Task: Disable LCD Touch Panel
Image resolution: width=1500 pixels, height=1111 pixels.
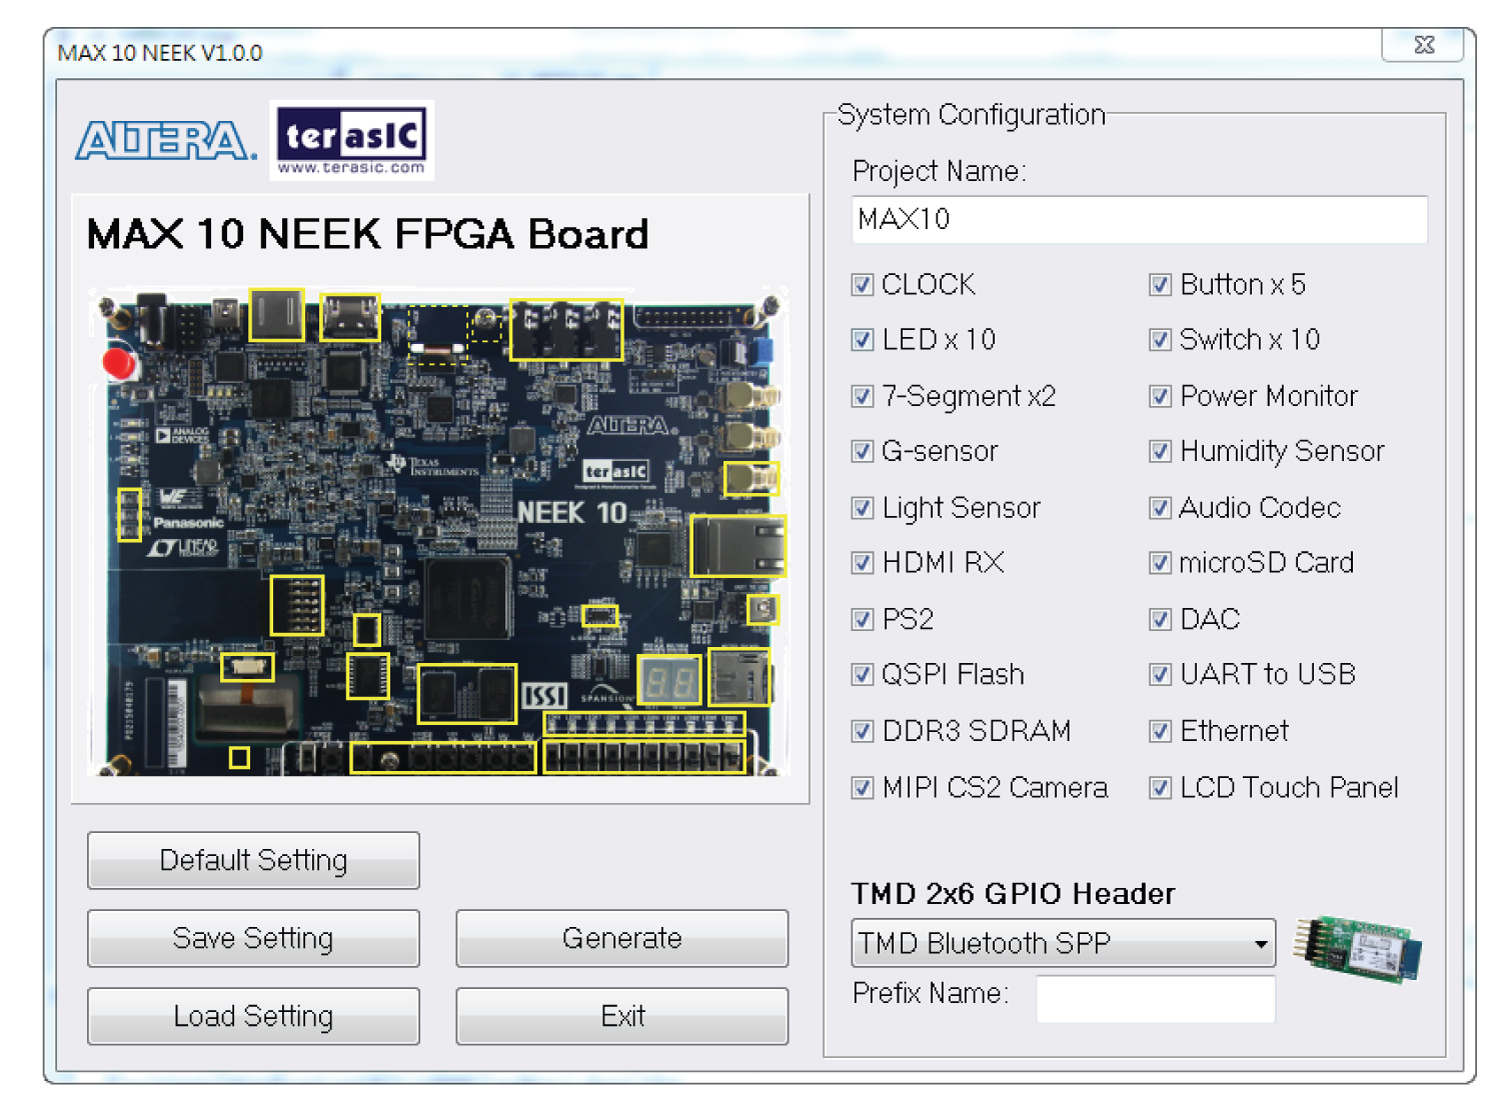Action: [x=1160, y=788]
